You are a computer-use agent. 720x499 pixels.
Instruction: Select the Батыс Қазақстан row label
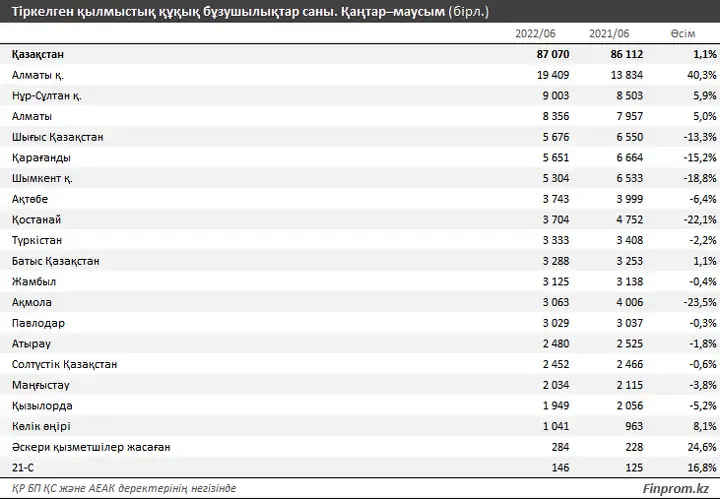coord(56,261)
